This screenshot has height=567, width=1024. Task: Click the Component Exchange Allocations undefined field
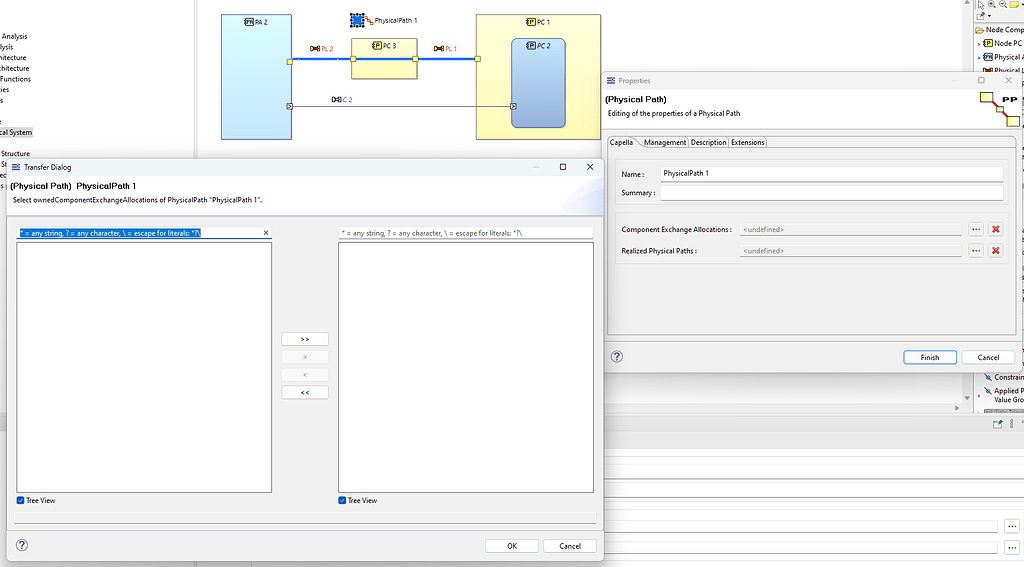pos(850,229)
